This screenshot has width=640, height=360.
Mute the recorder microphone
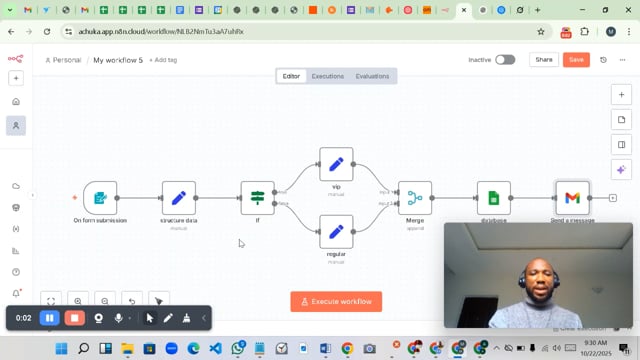pos(118,318)
